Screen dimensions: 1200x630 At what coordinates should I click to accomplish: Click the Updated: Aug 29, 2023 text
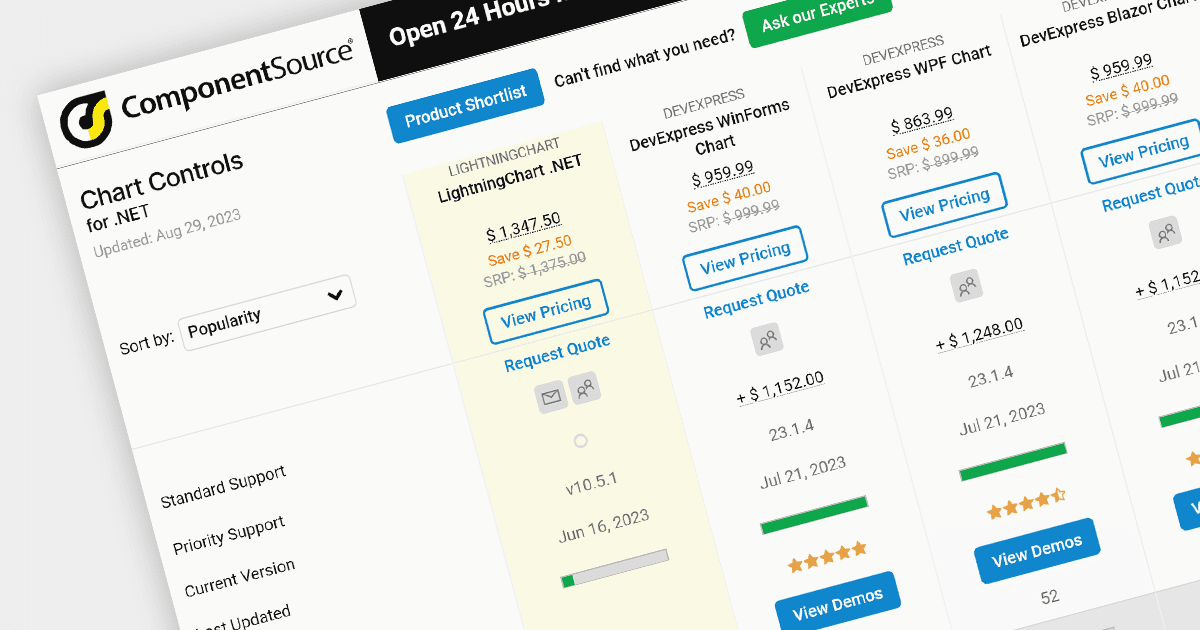click(167, 232)
